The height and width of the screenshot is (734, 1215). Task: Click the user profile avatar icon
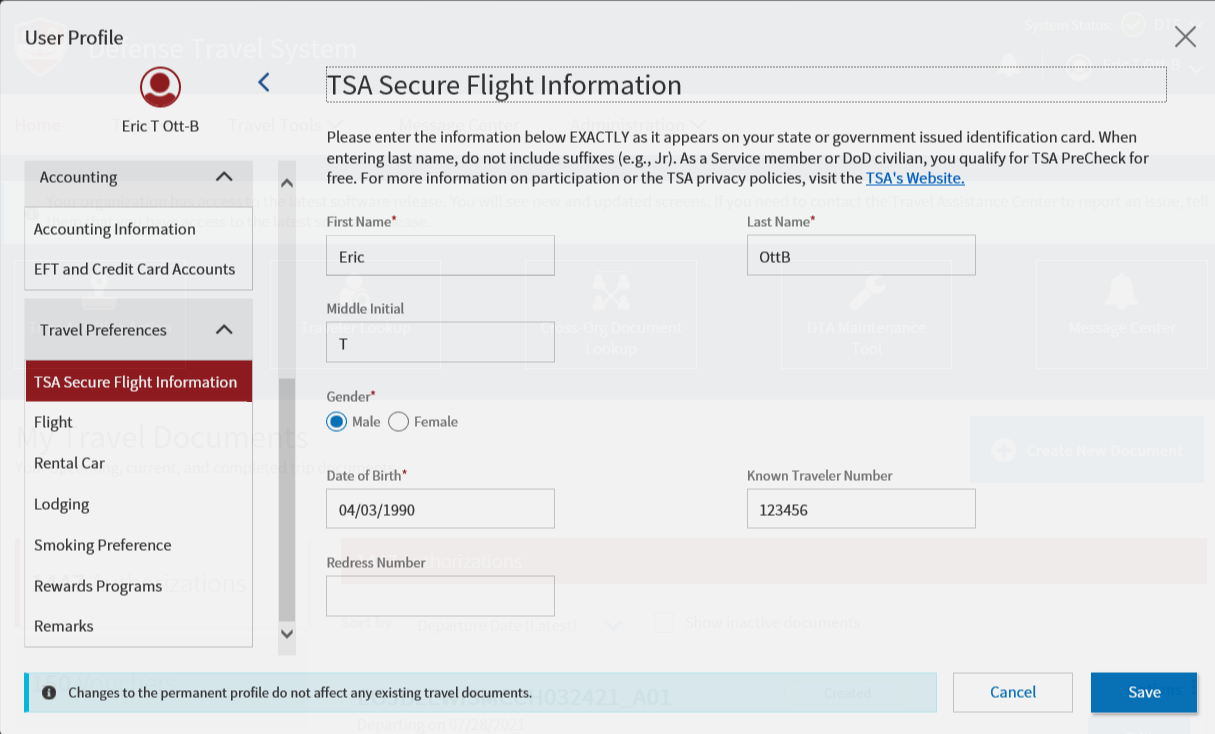point(160,87)
